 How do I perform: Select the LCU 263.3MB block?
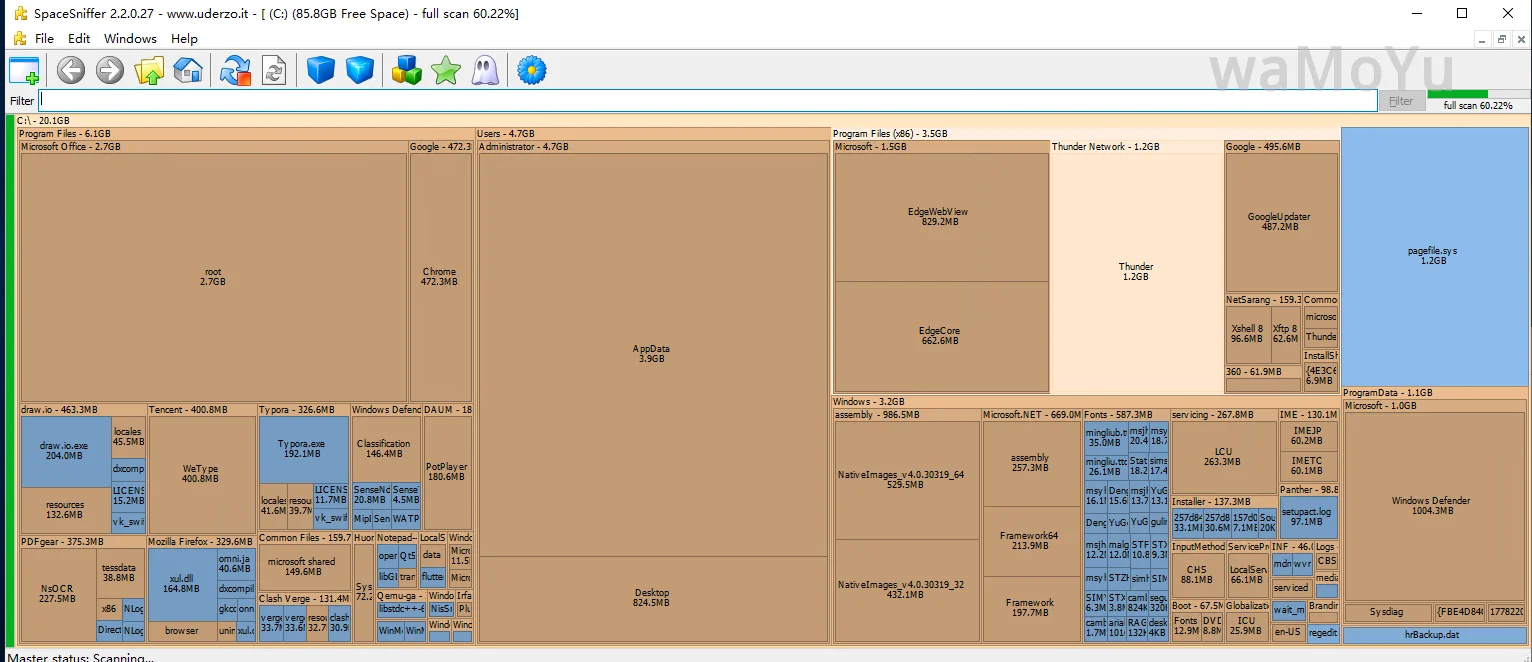pos(1224,457)
